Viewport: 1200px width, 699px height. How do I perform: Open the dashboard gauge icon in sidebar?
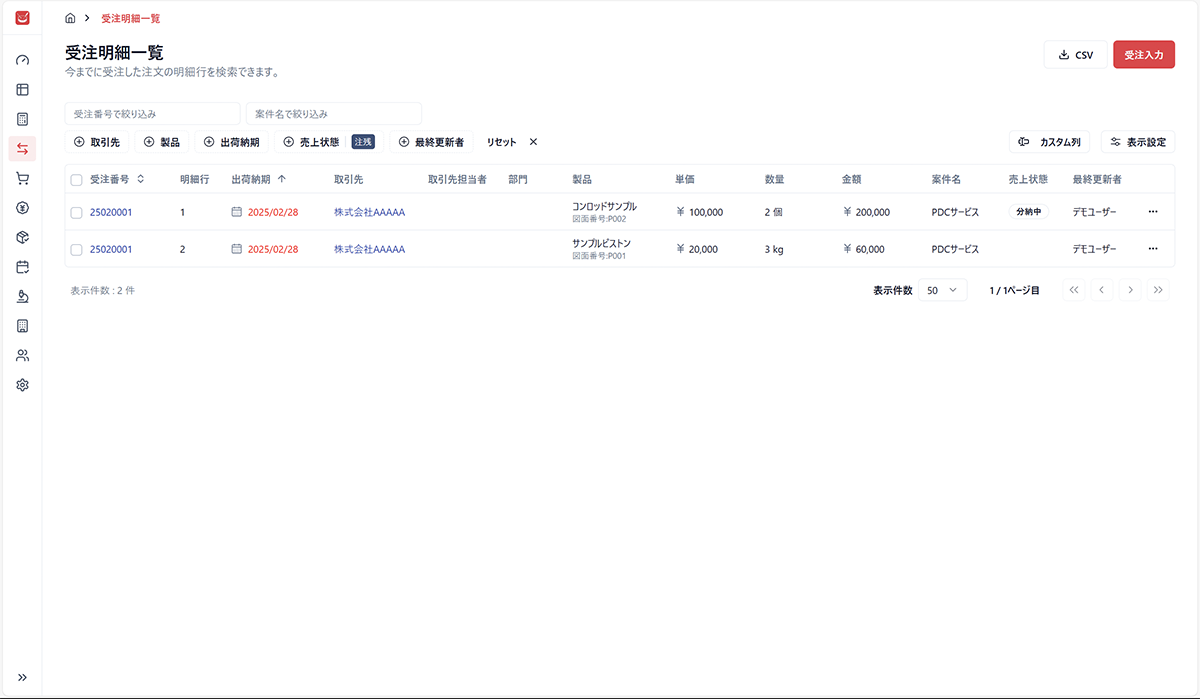22,60
